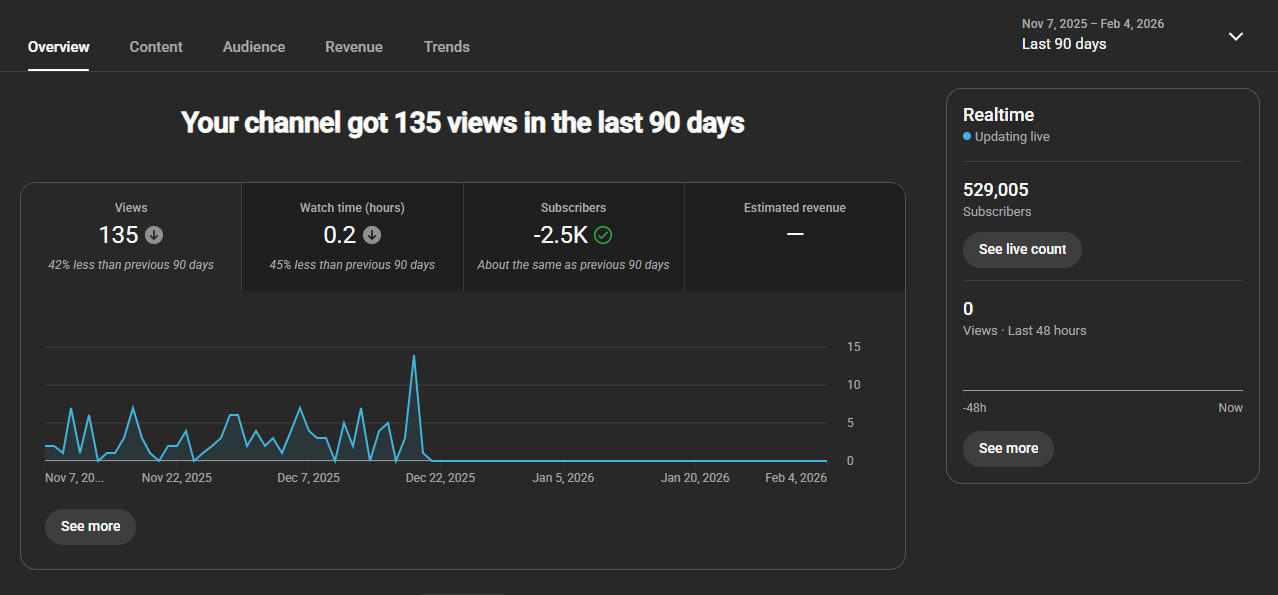Select the Views metric card

[x=131, y=237]
